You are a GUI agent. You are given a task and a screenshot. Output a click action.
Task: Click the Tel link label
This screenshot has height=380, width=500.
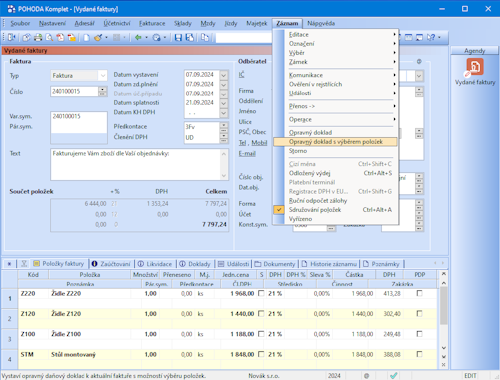[242, 143]
